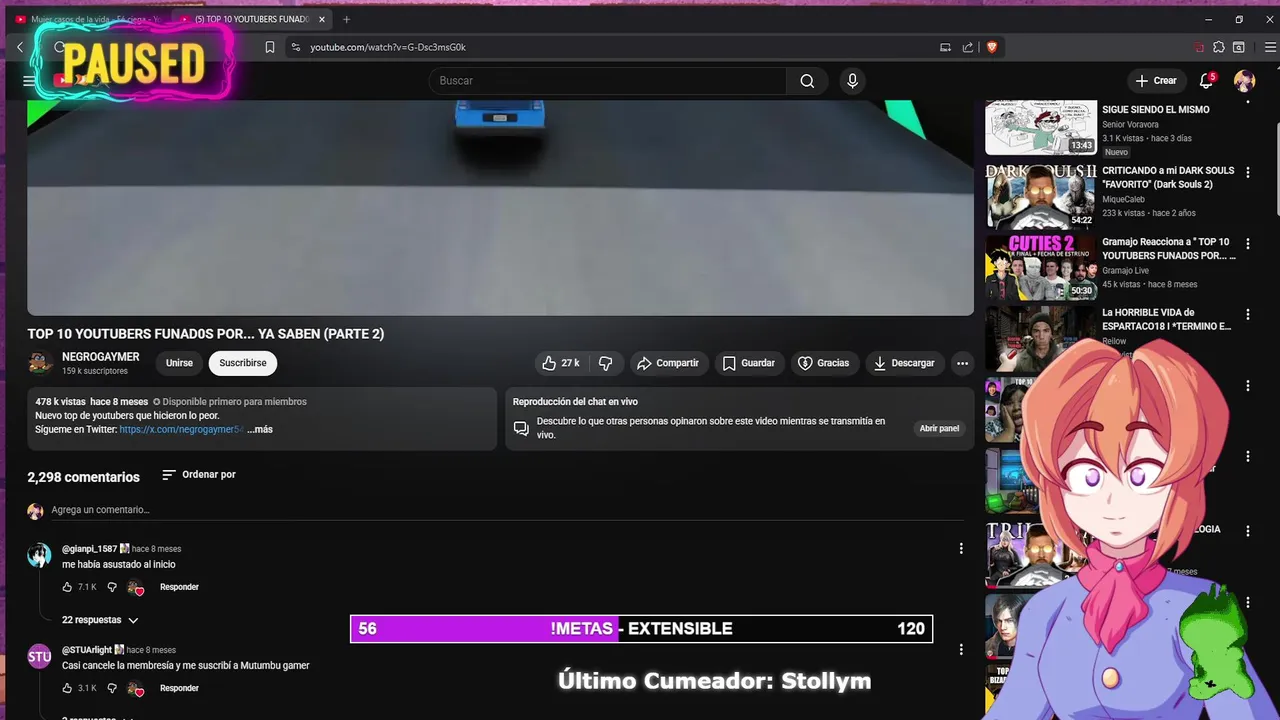Expand description with ...más
The width and height of the screenshot is (1280, 720).
click(260, 429)
